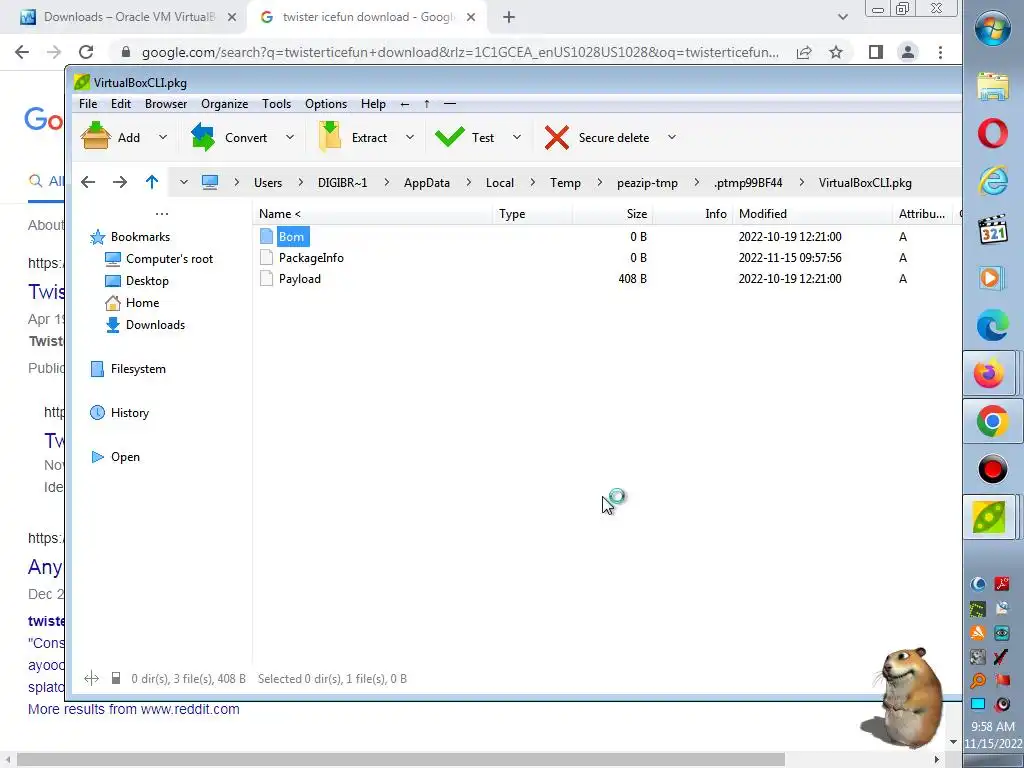Select Home in the sidebar bookmarks
The height and width of the screenshot is (768, 1024).
142,302
